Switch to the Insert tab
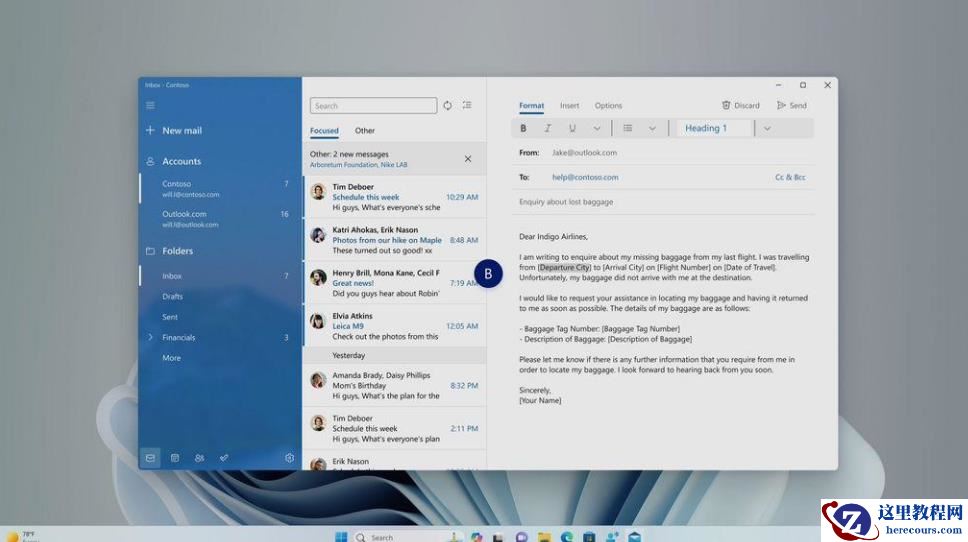Viewport: 968px width, 542px height. (x=569, y=106)
